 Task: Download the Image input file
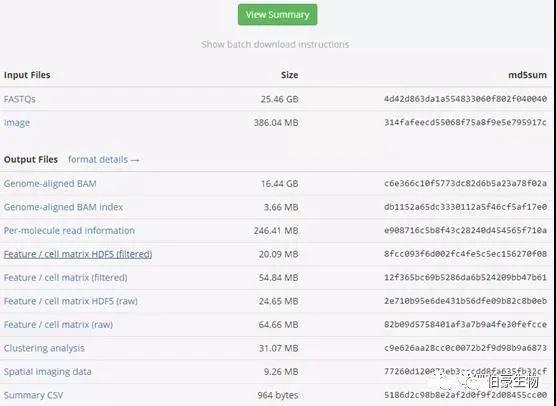click(17, 123)
